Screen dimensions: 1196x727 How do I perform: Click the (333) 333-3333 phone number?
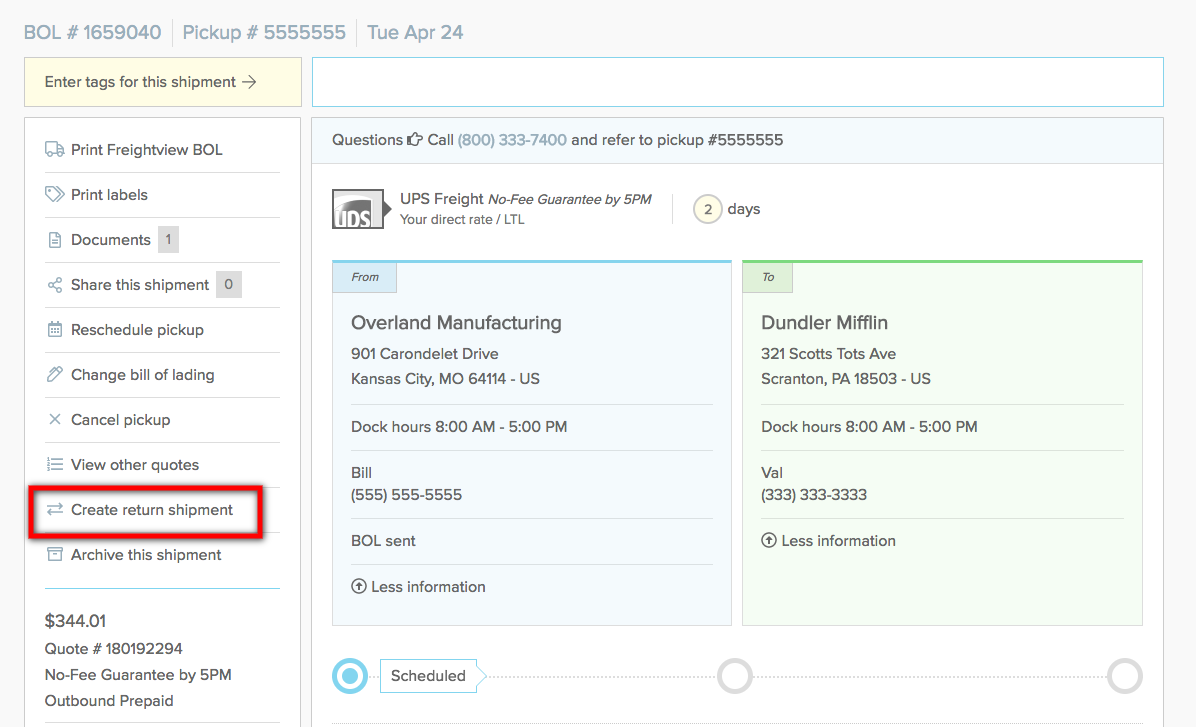pos(814,495)
